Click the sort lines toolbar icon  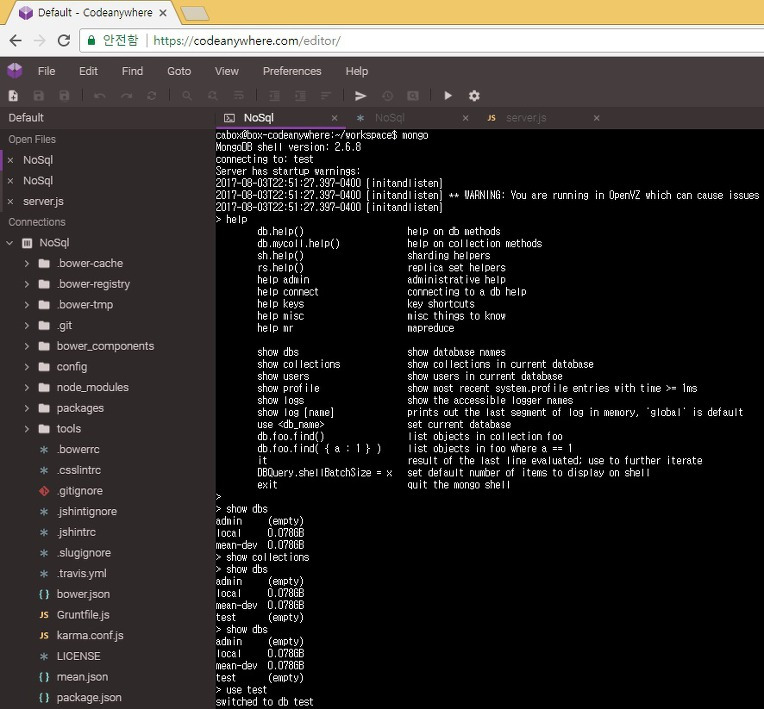(325, 96)
